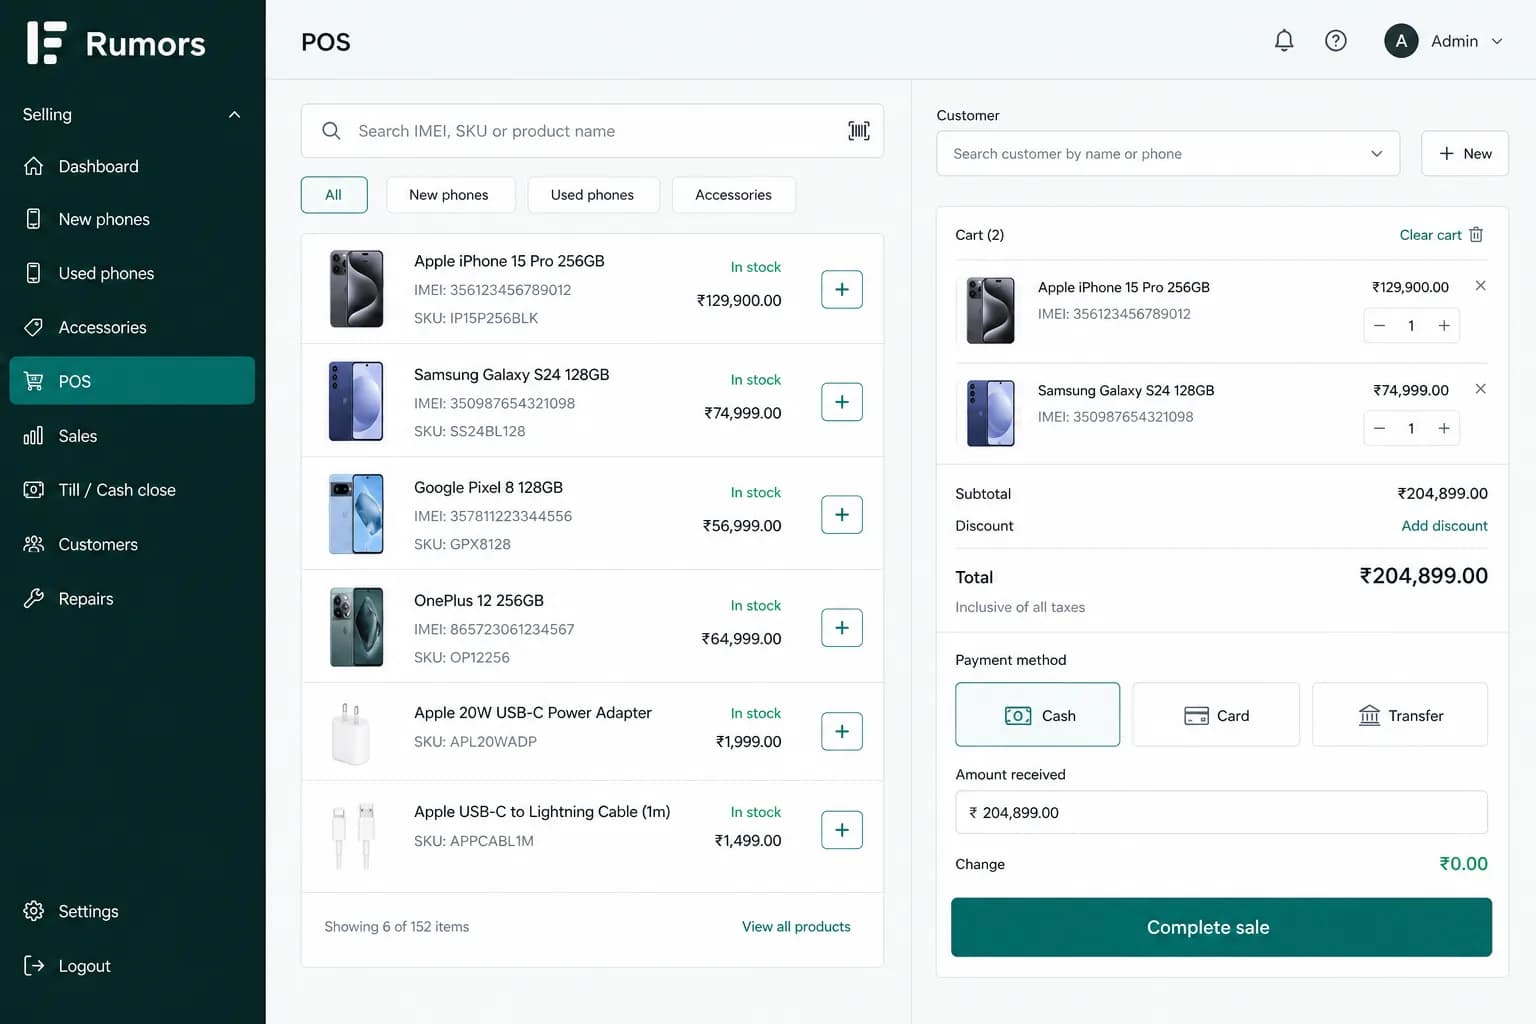The width and height of the screenshot is (1536, 1024).
Task: Scan barcode icon in search bar
Action: point(859,131)
